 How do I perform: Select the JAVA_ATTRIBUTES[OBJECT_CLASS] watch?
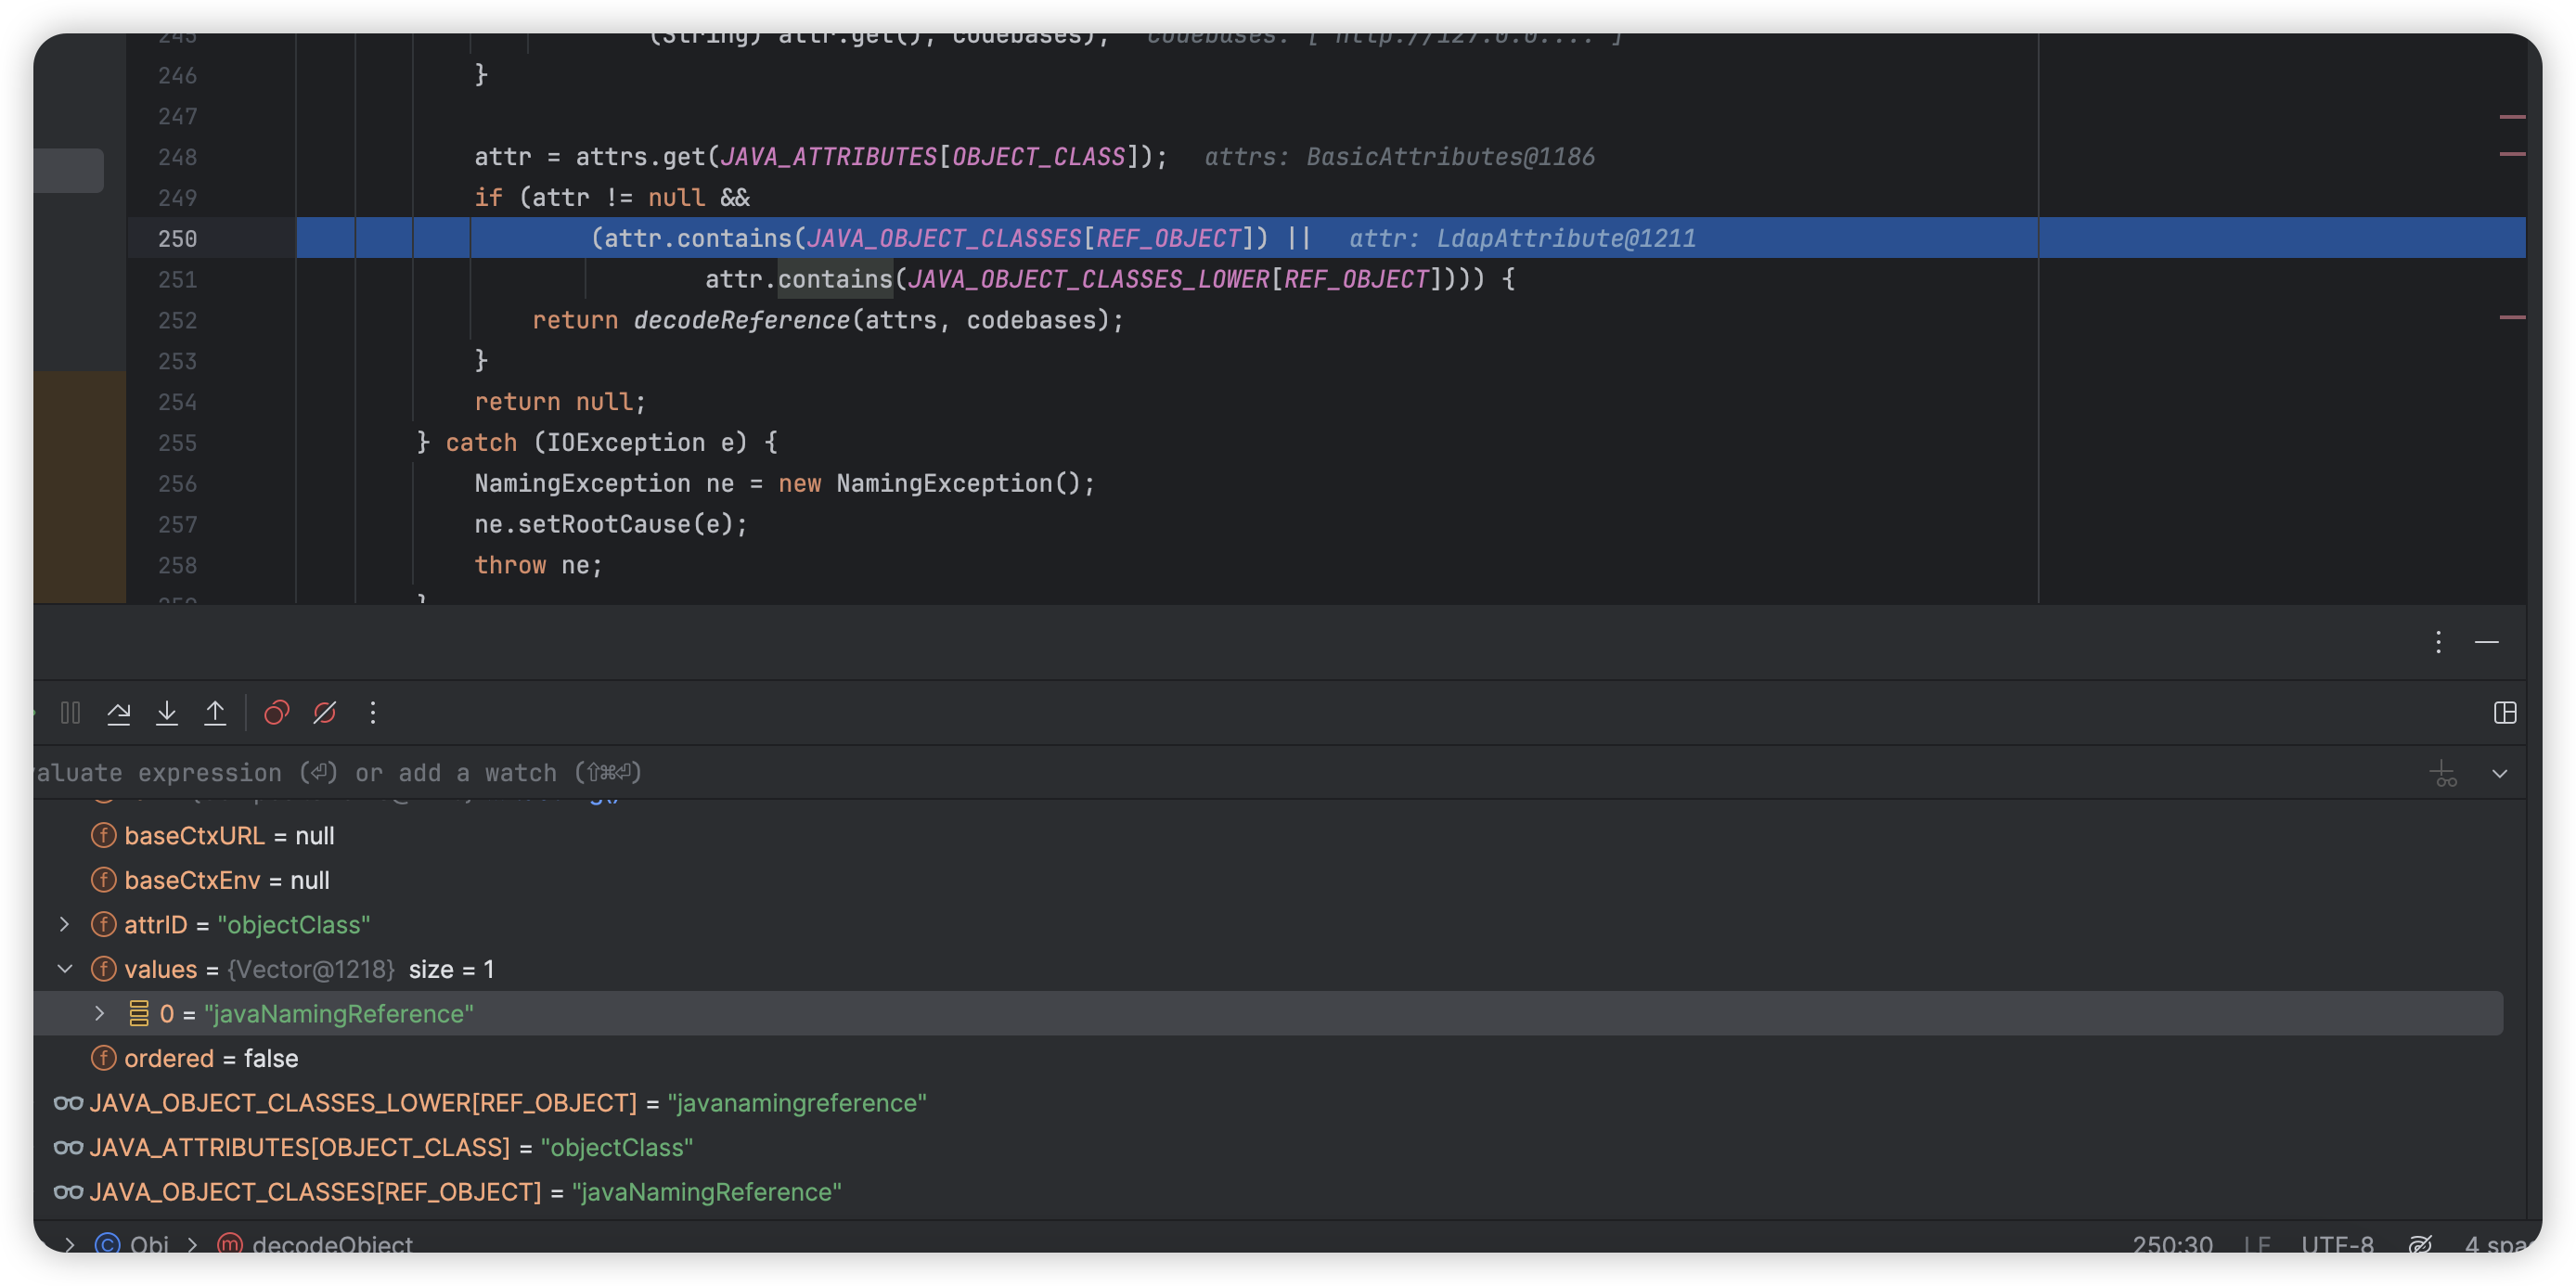[373, 1147]
